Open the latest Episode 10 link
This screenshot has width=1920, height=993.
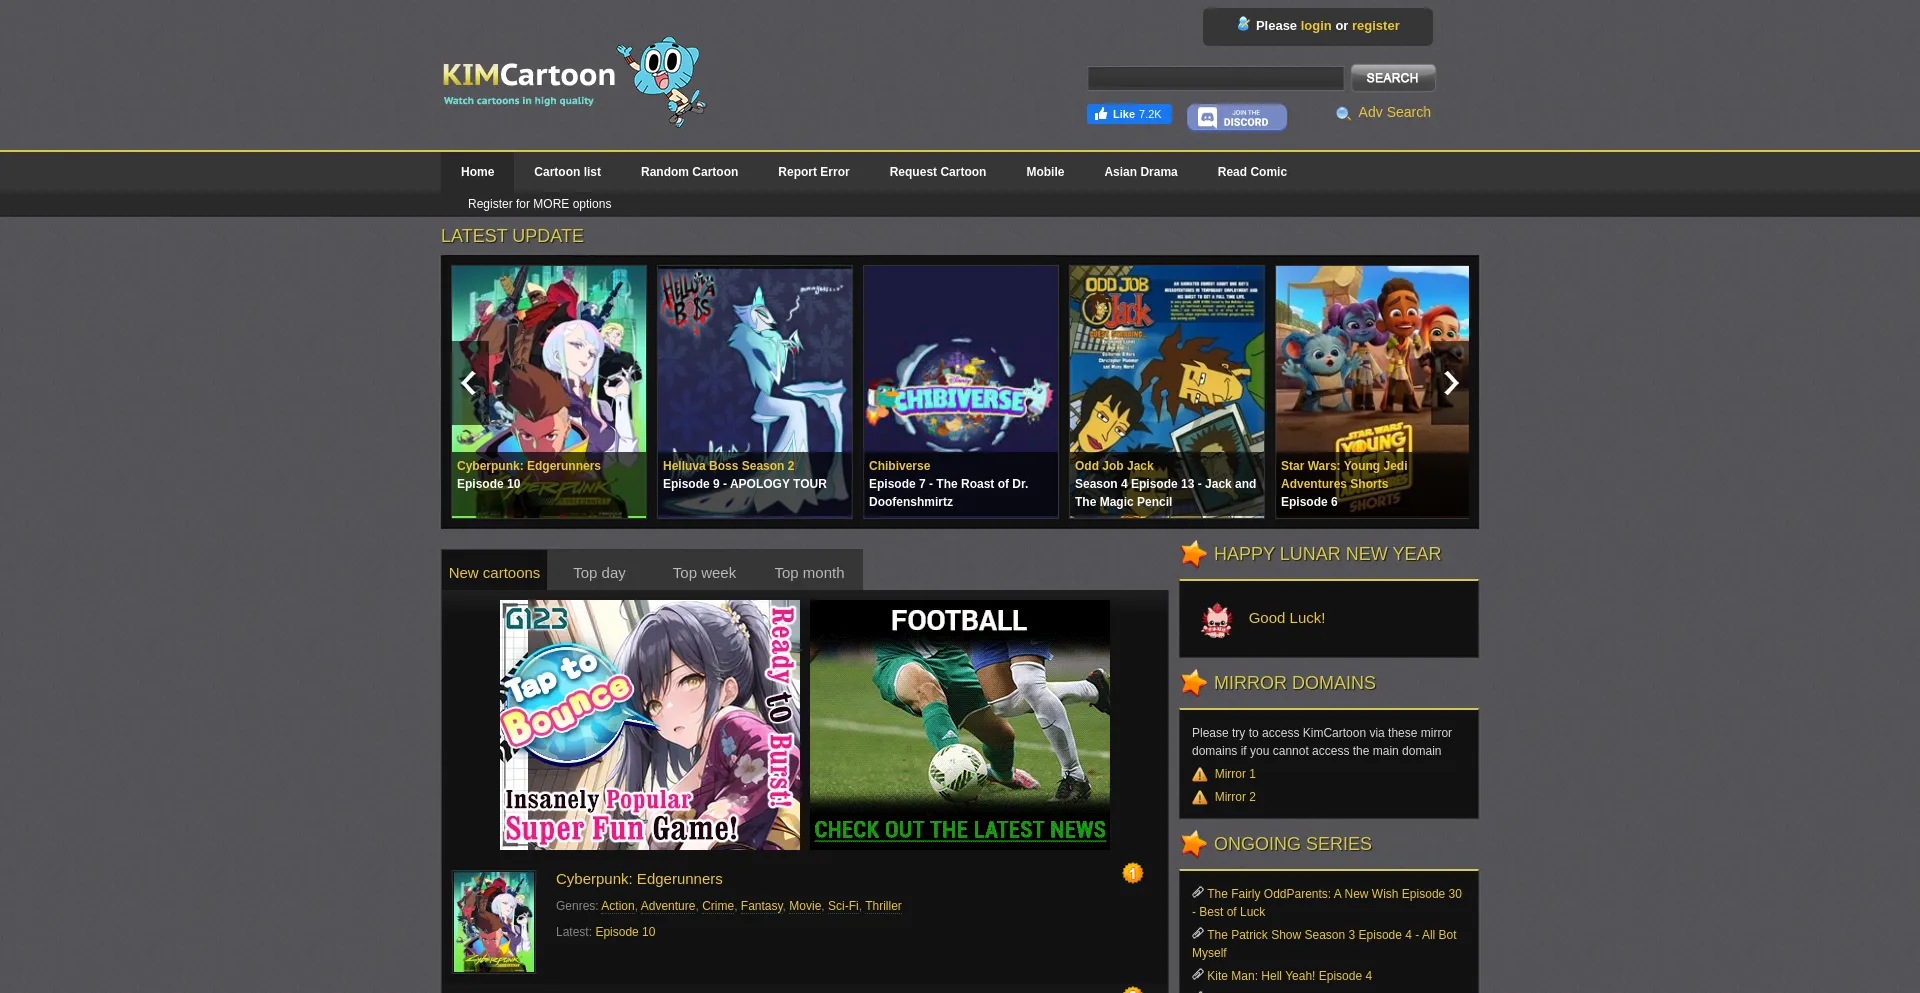[x=625, y=932]
